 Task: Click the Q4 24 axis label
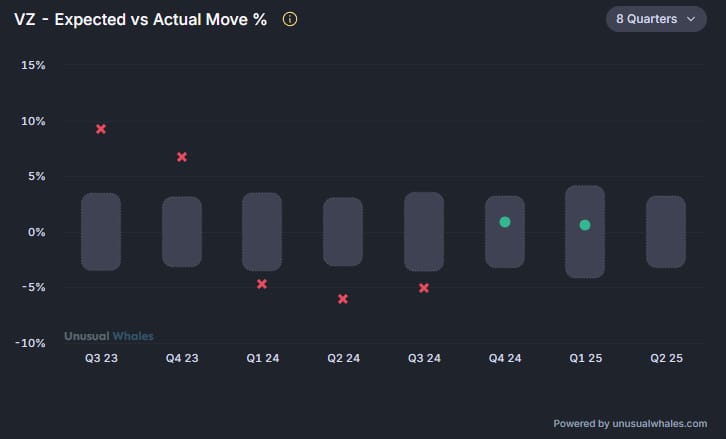tap(505, 358)
